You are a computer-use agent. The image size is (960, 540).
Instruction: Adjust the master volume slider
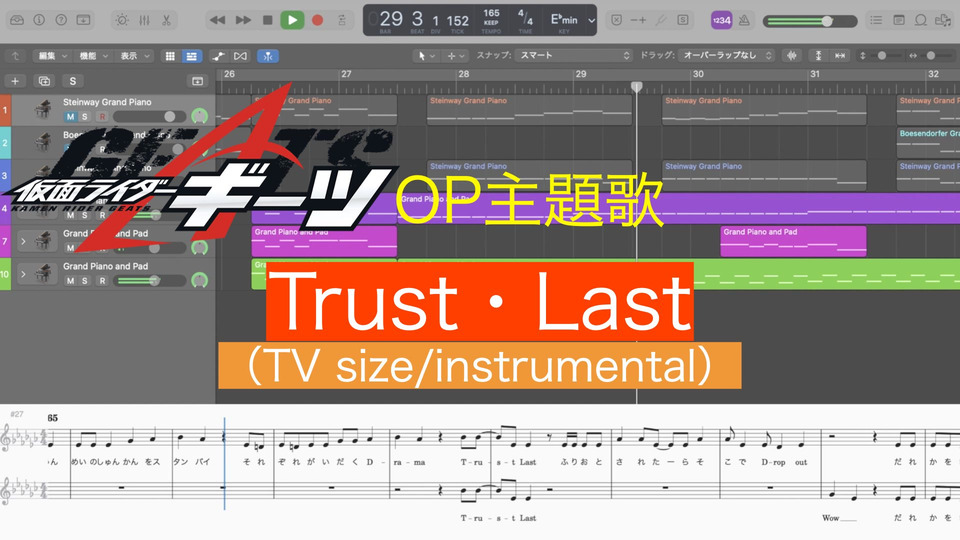point(809,21)
